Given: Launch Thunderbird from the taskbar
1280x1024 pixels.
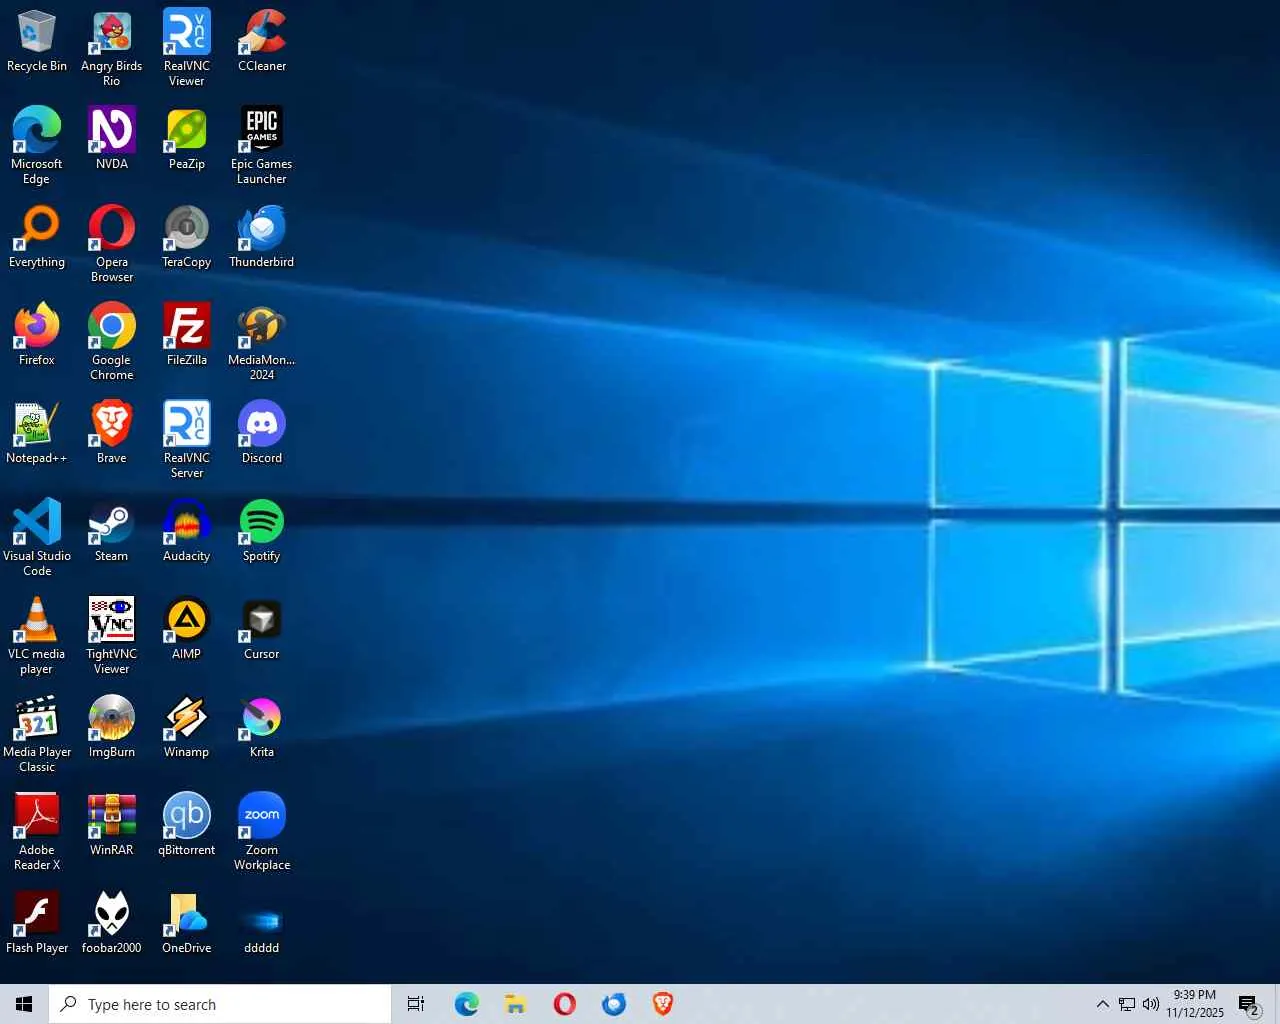Looking at the screenshot, I should tap(613, 1004).
